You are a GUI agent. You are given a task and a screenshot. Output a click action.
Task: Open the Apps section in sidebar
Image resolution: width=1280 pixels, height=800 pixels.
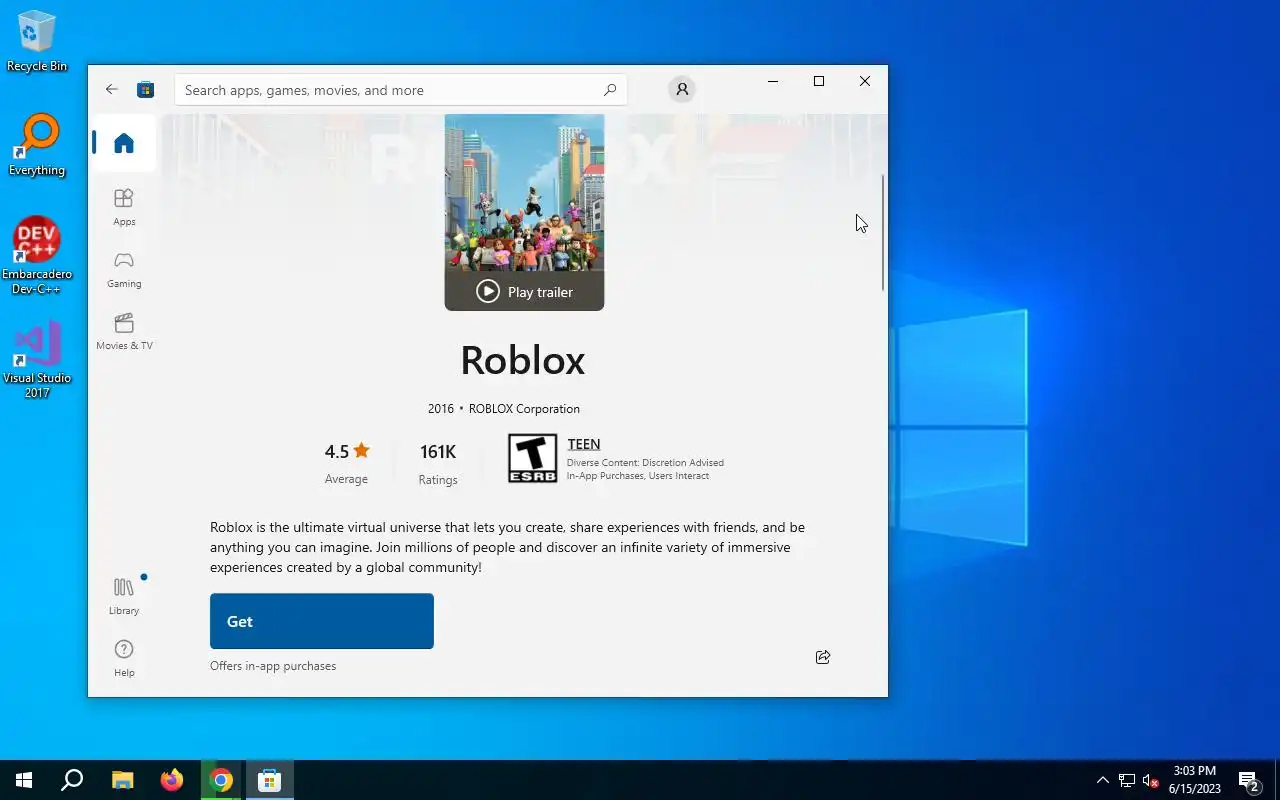[124, 207]
